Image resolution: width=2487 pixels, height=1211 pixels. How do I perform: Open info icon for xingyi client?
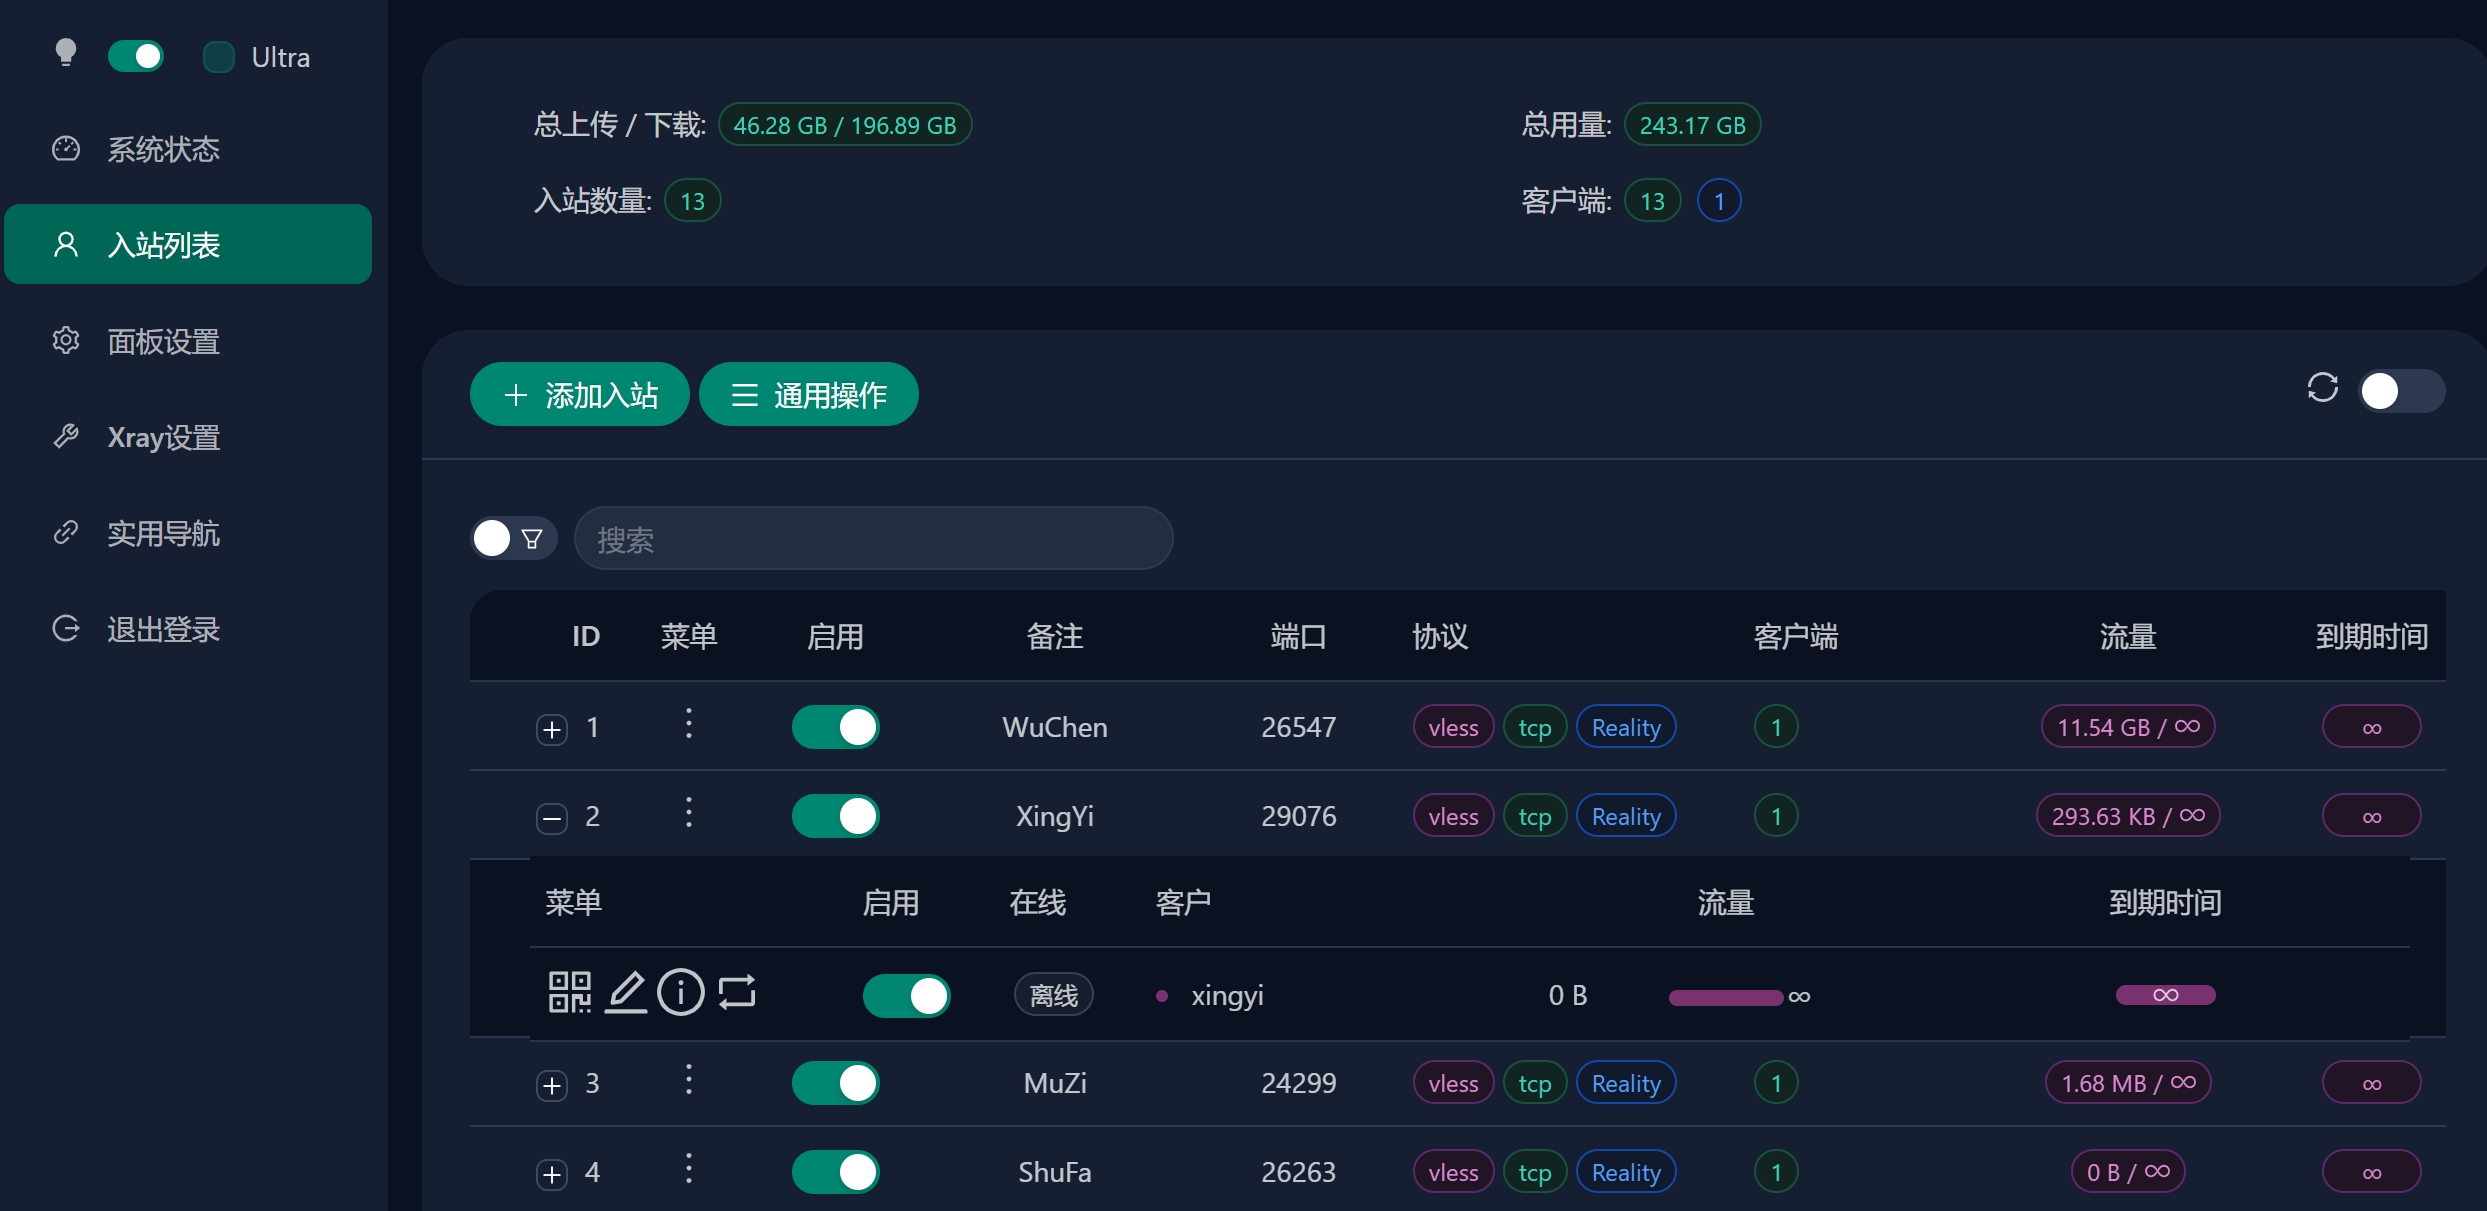coord(681,993)
